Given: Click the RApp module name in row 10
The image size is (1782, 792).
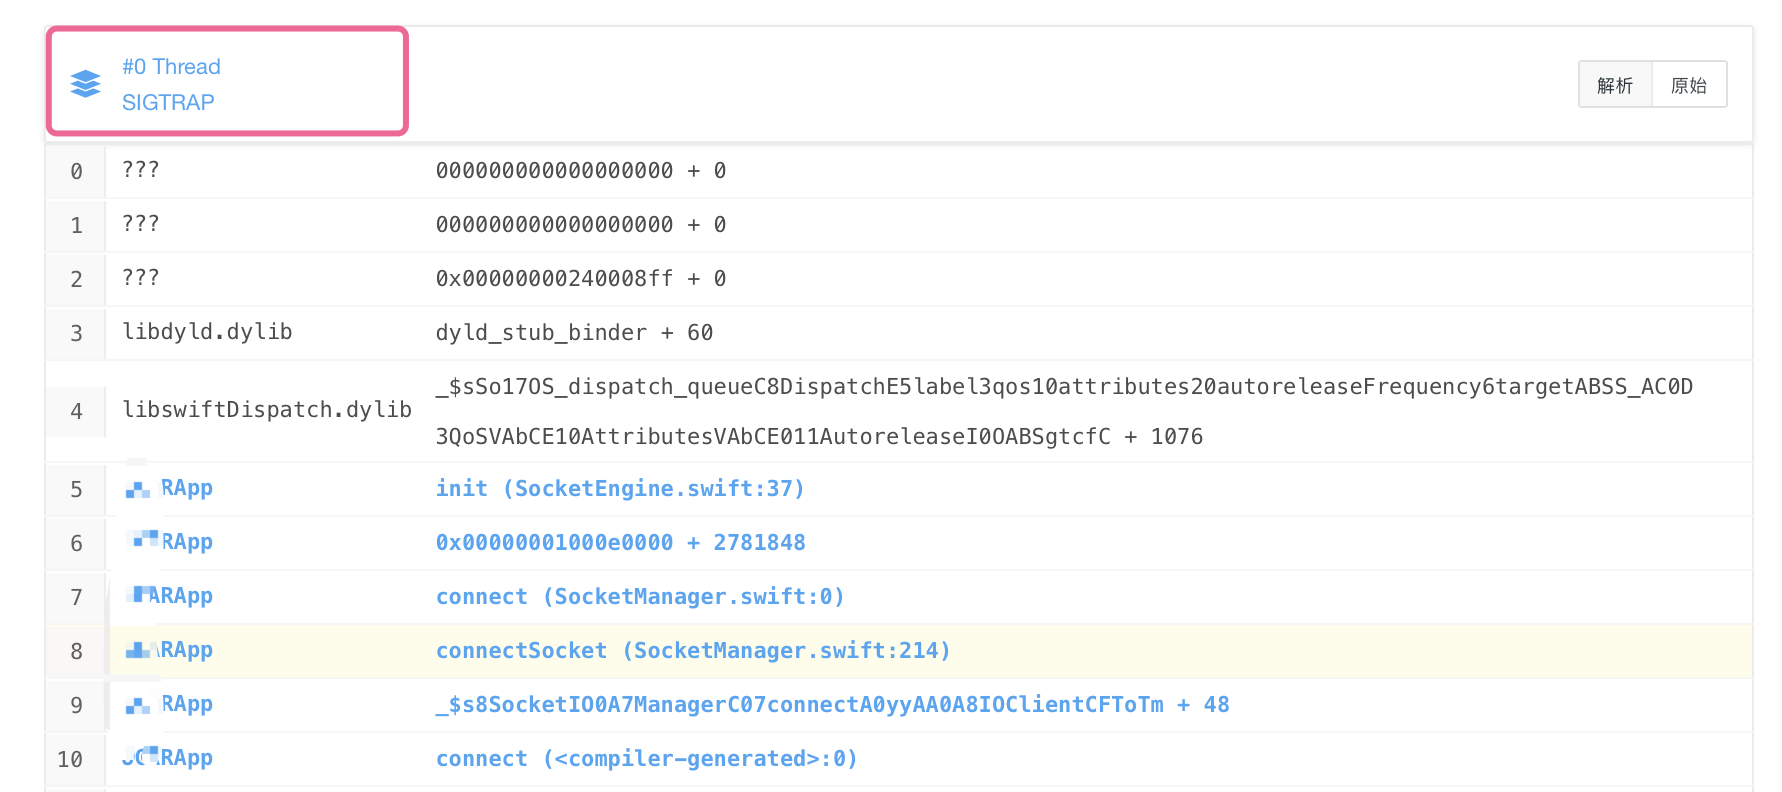Looking at the screenshot, I should pos(187,758).
